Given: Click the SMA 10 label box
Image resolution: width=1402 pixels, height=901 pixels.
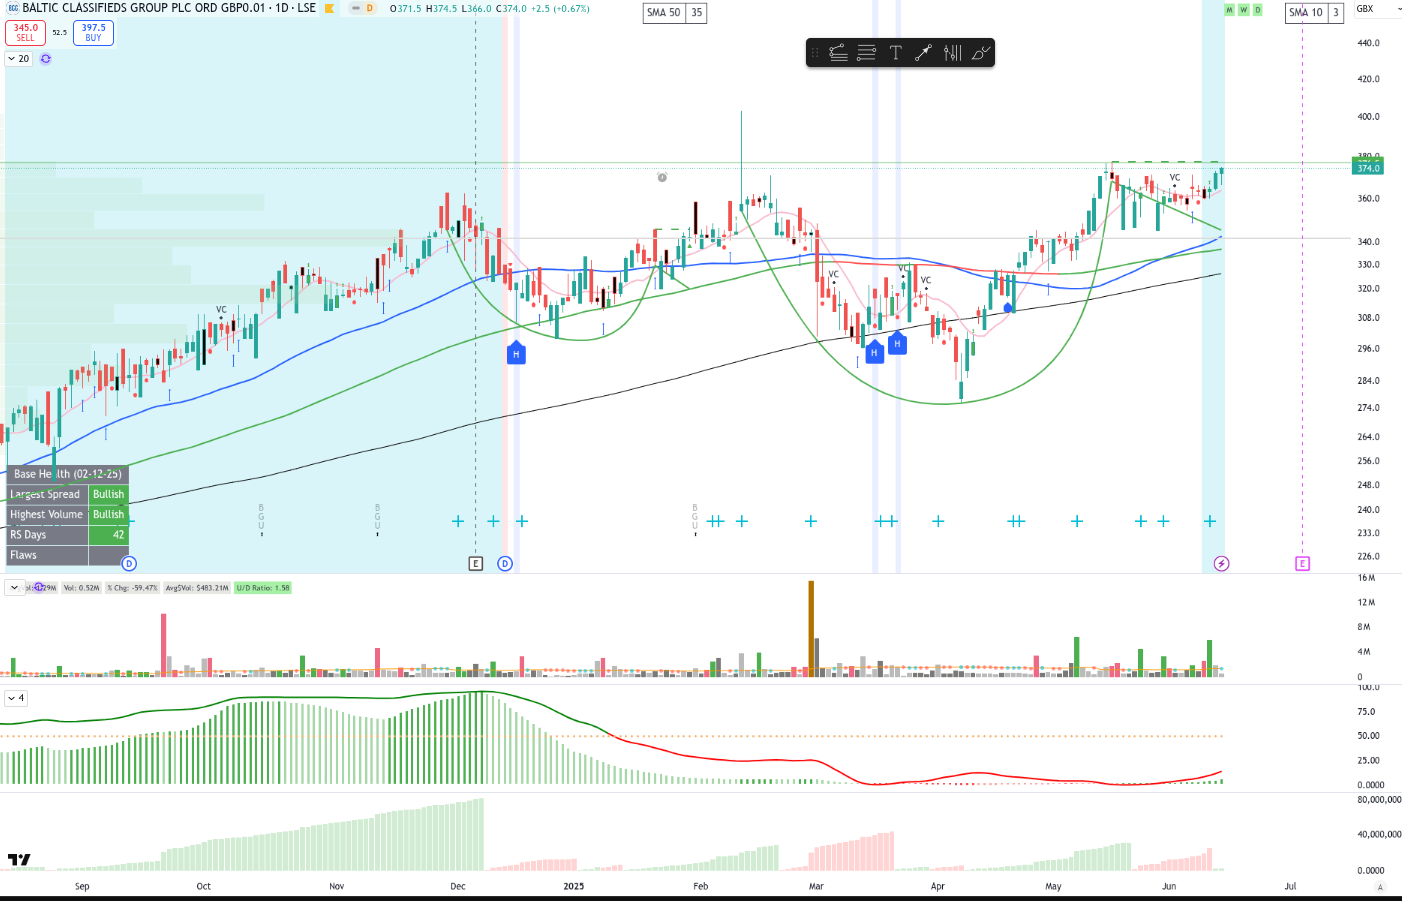Looking at the screenshot, I should coord(1305,13).
